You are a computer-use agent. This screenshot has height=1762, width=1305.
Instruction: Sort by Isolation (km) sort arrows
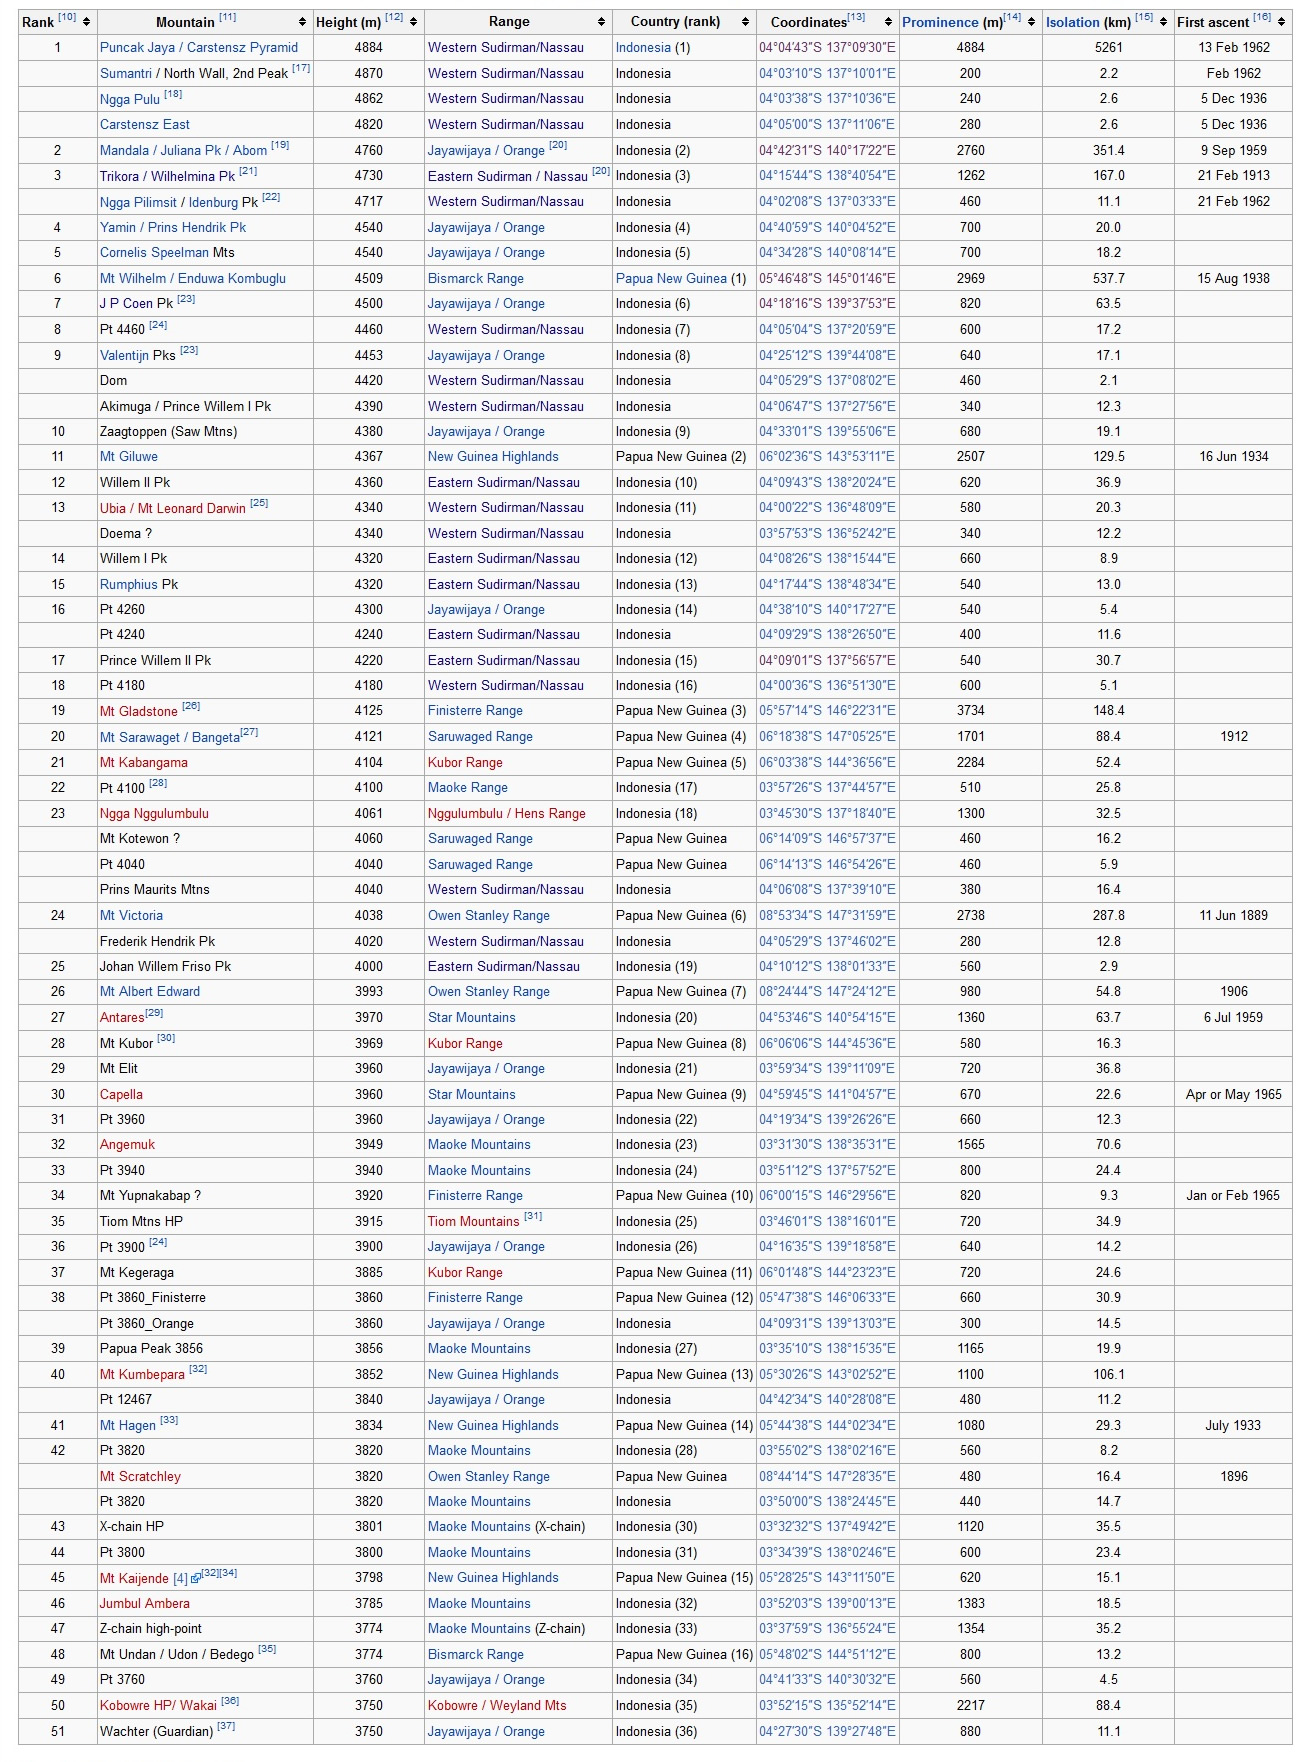tap(1164, 22)
